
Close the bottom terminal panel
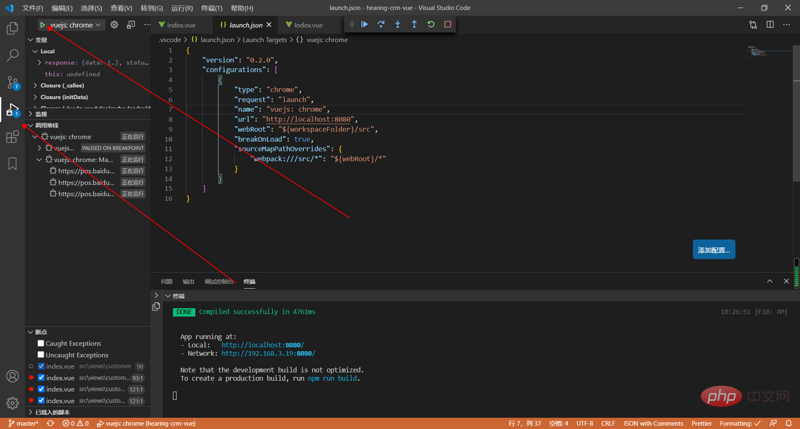pyautogui.click(x=786, y=281)
